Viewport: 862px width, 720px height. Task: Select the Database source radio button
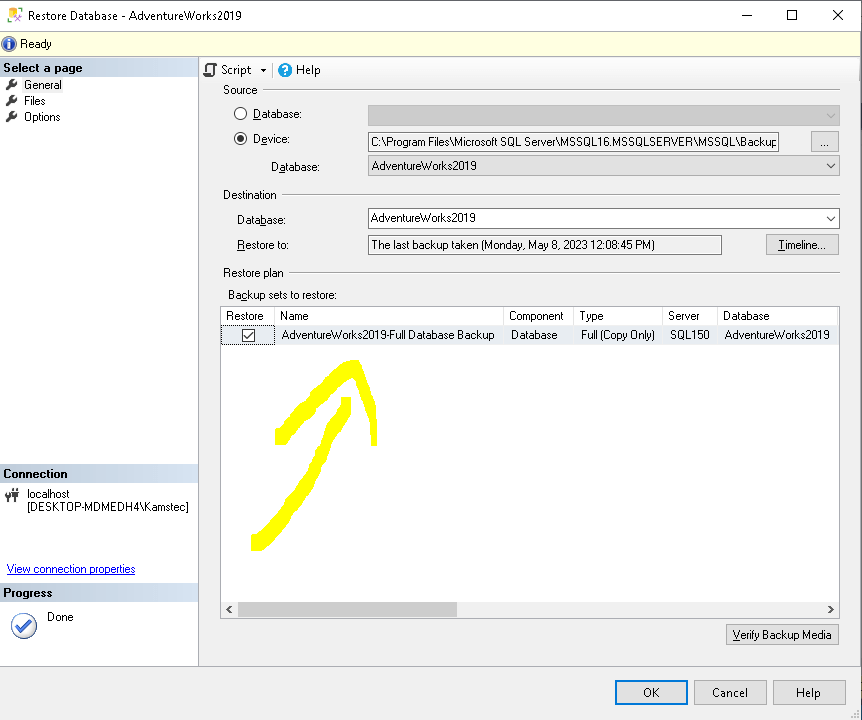pyautogui.click(x=240, y=114)
